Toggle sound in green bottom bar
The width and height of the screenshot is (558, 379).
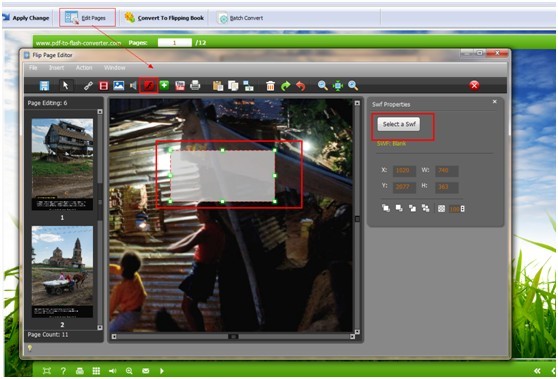coord(112,371)
